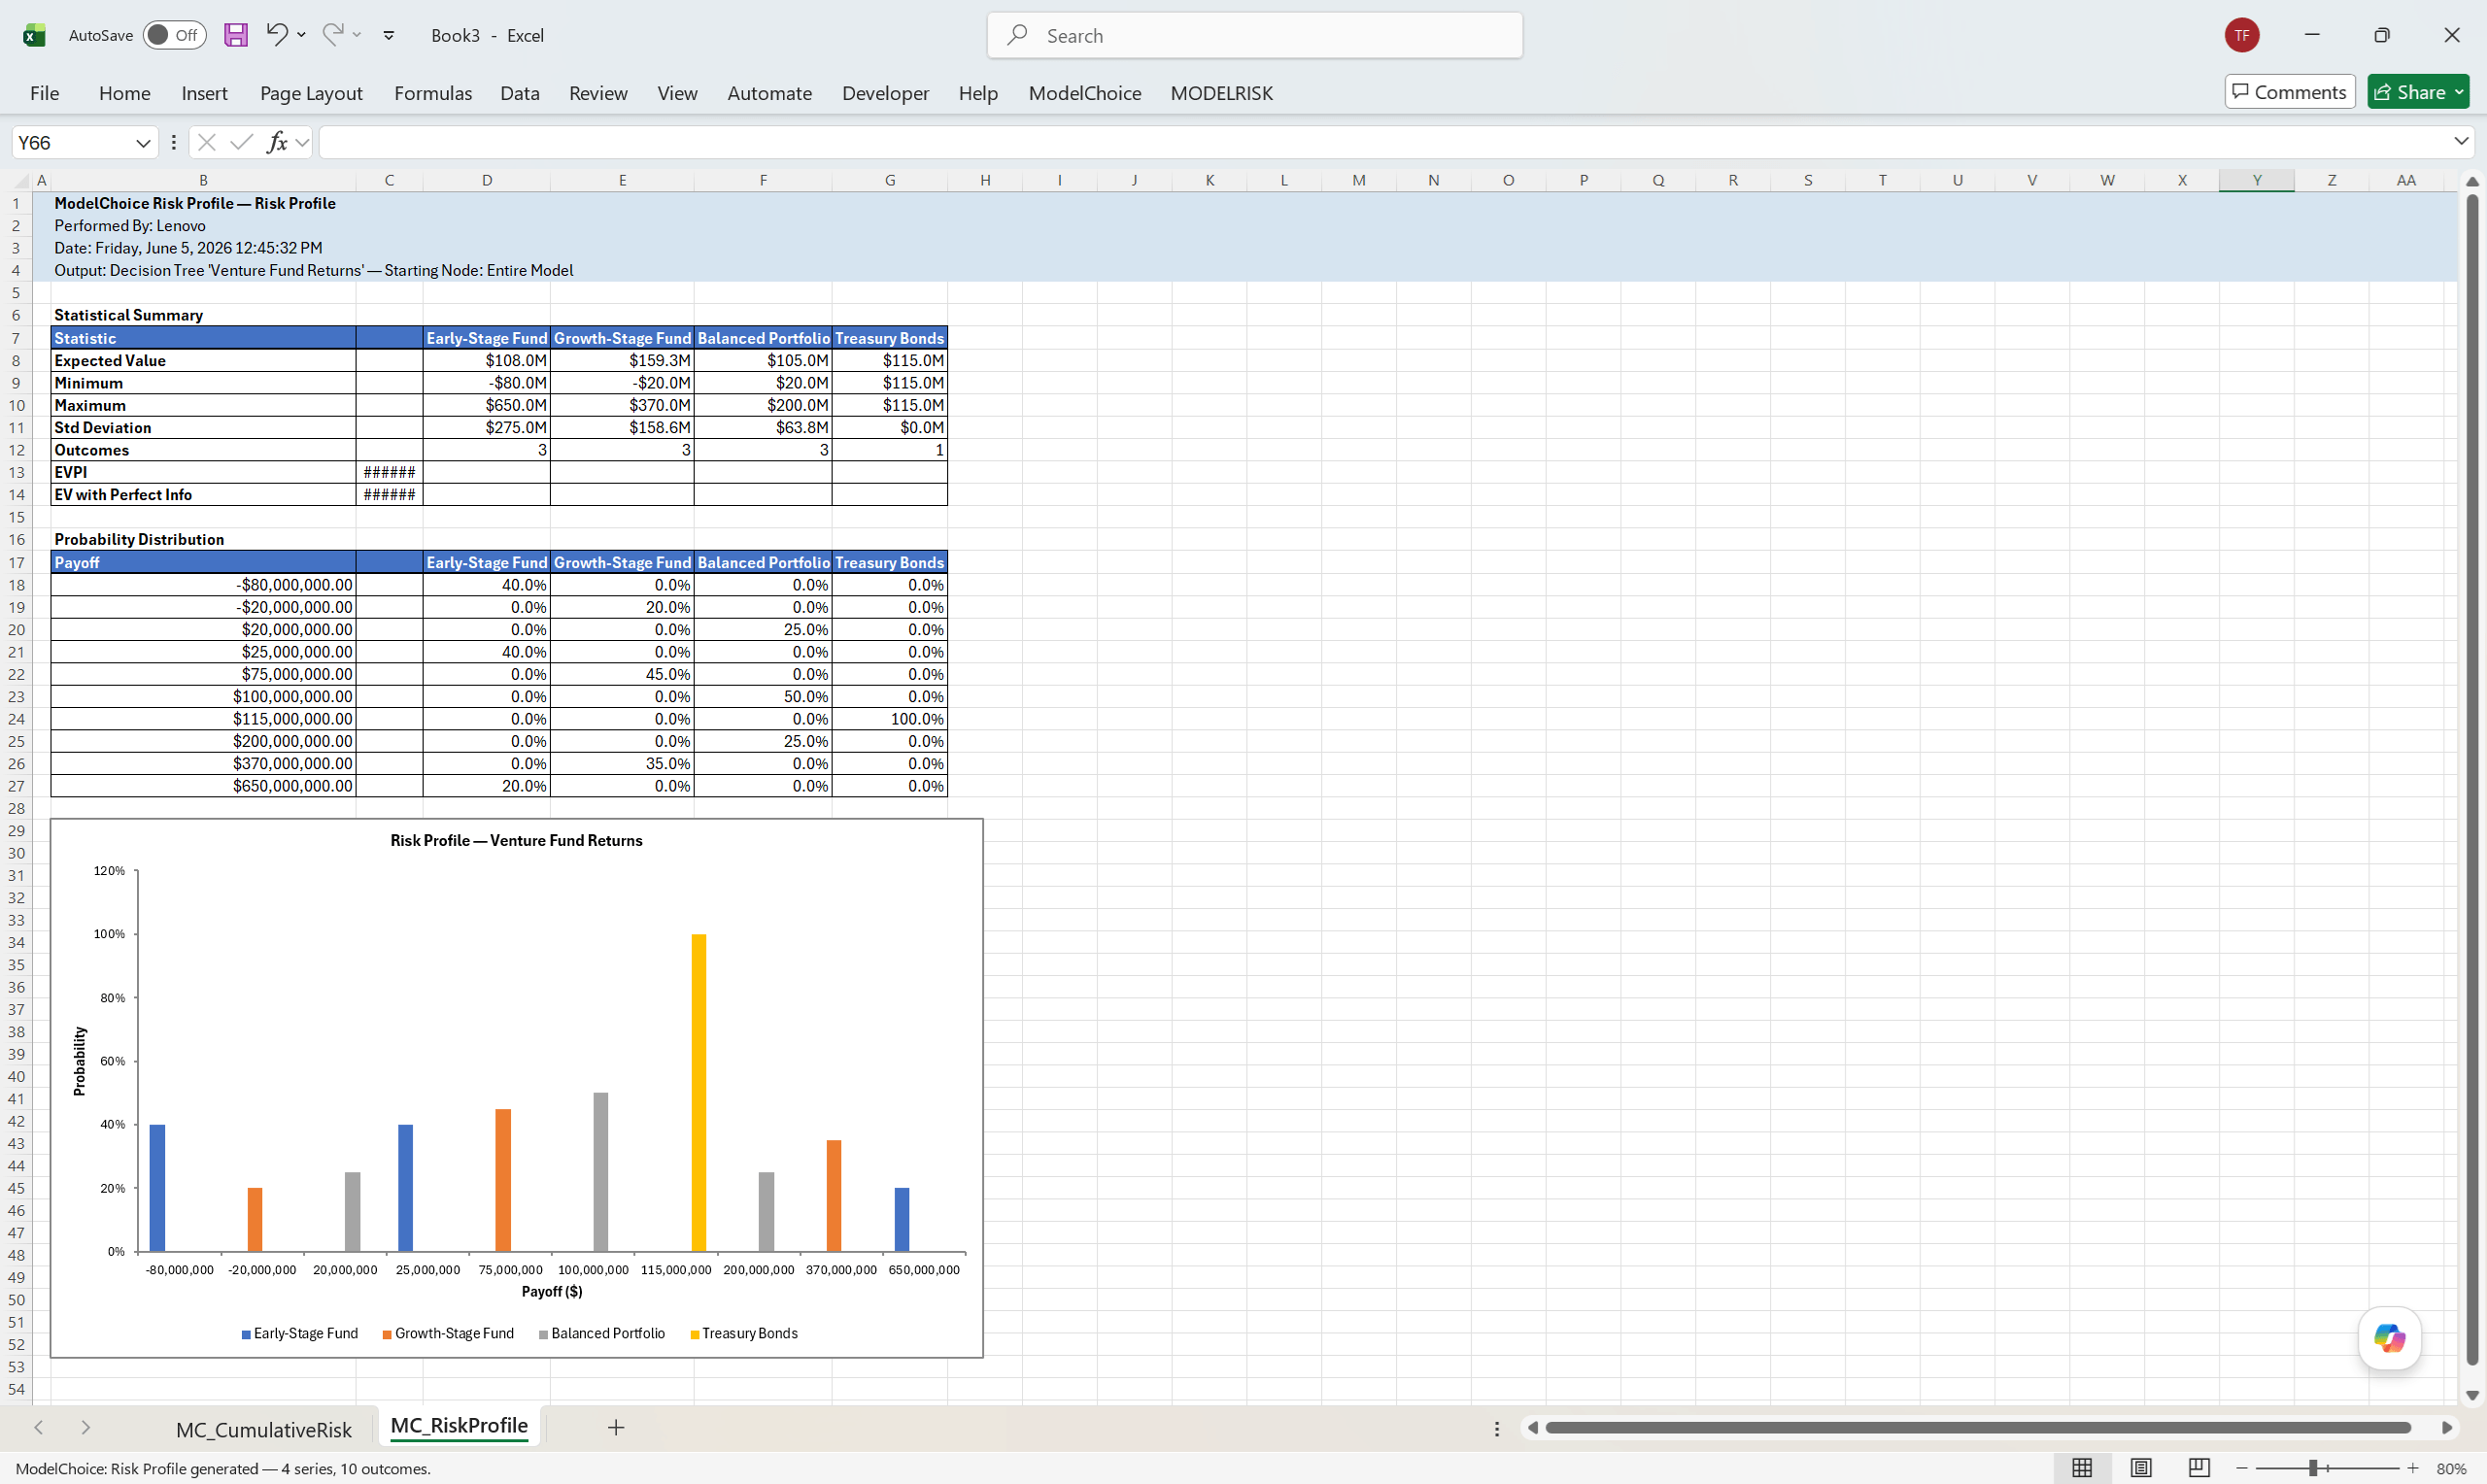Screen dimensions: 2487x1484
Task: Click the zoom slider handle
Action: 2313,1468
